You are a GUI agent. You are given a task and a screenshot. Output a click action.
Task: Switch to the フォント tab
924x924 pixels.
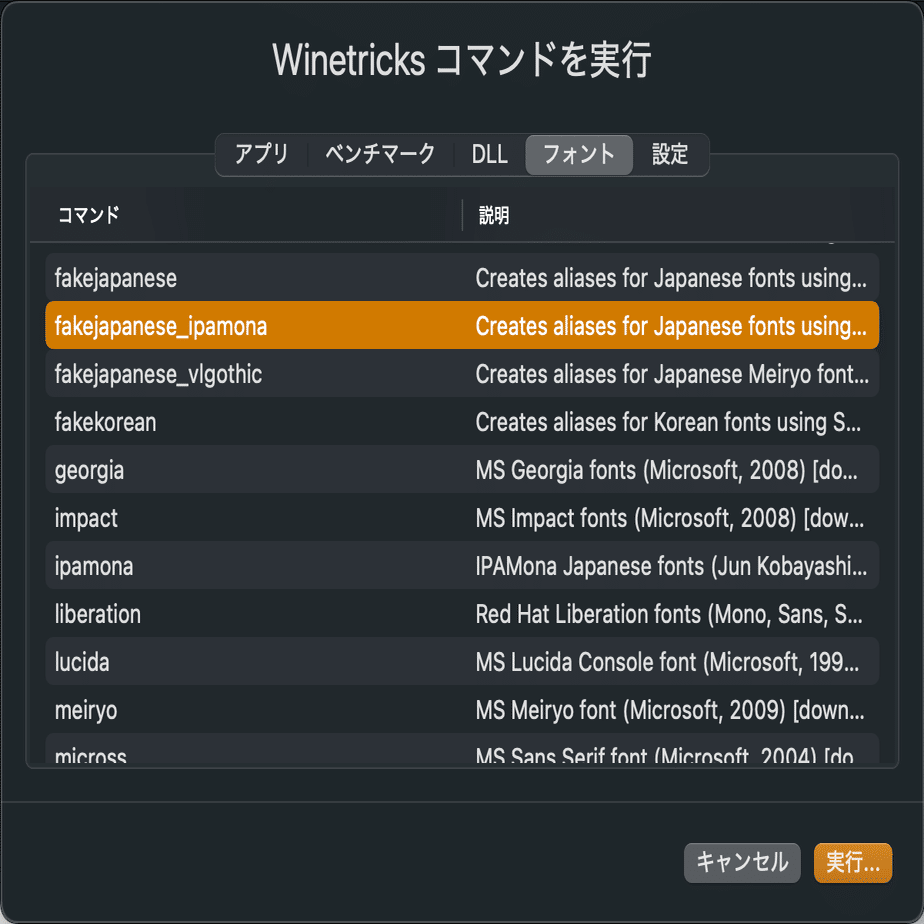578,155
